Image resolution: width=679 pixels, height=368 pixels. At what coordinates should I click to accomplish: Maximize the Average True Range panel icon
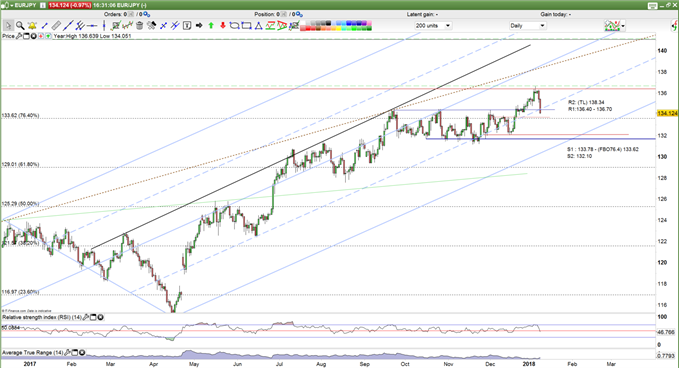point(74,353)
